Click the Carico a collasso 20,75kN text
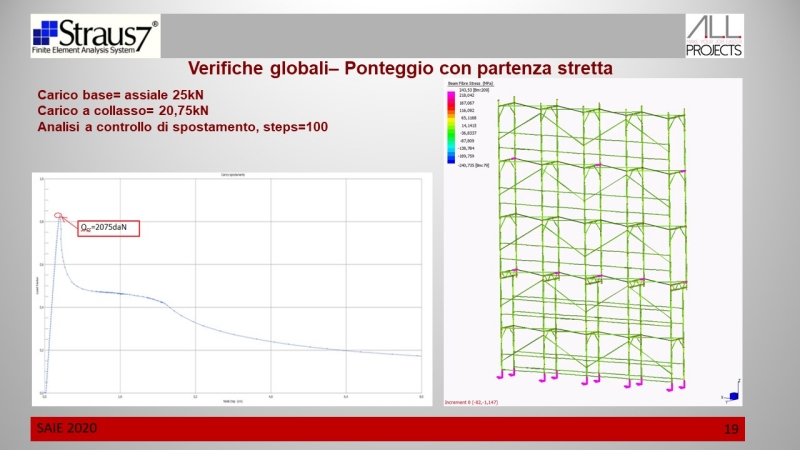This screenshot has width=800, height=450. coord(127,110)
